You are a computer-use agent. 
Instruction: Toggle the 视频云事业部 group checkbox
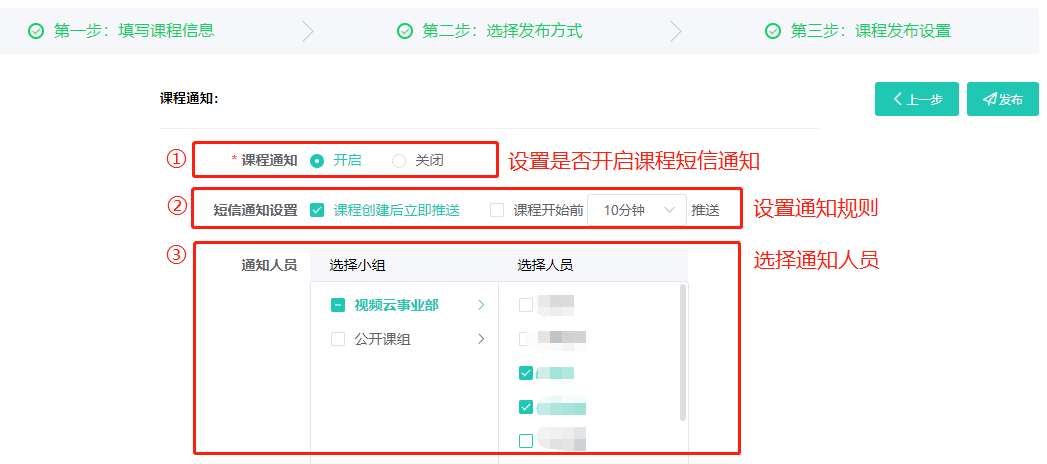coord(338,305)
